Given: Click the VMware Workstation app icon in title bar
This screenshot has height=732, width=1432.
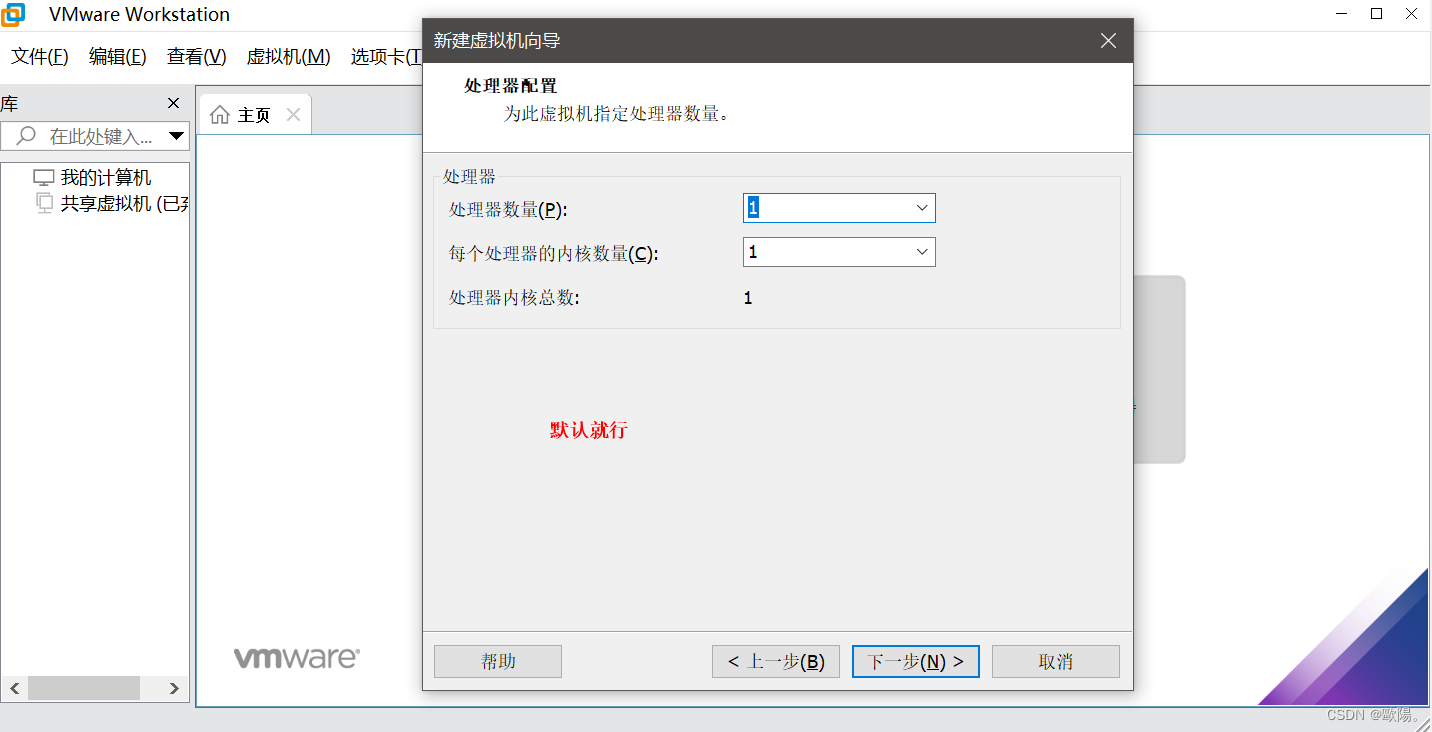Looking at the screenshot, I should tap(12, 14).
